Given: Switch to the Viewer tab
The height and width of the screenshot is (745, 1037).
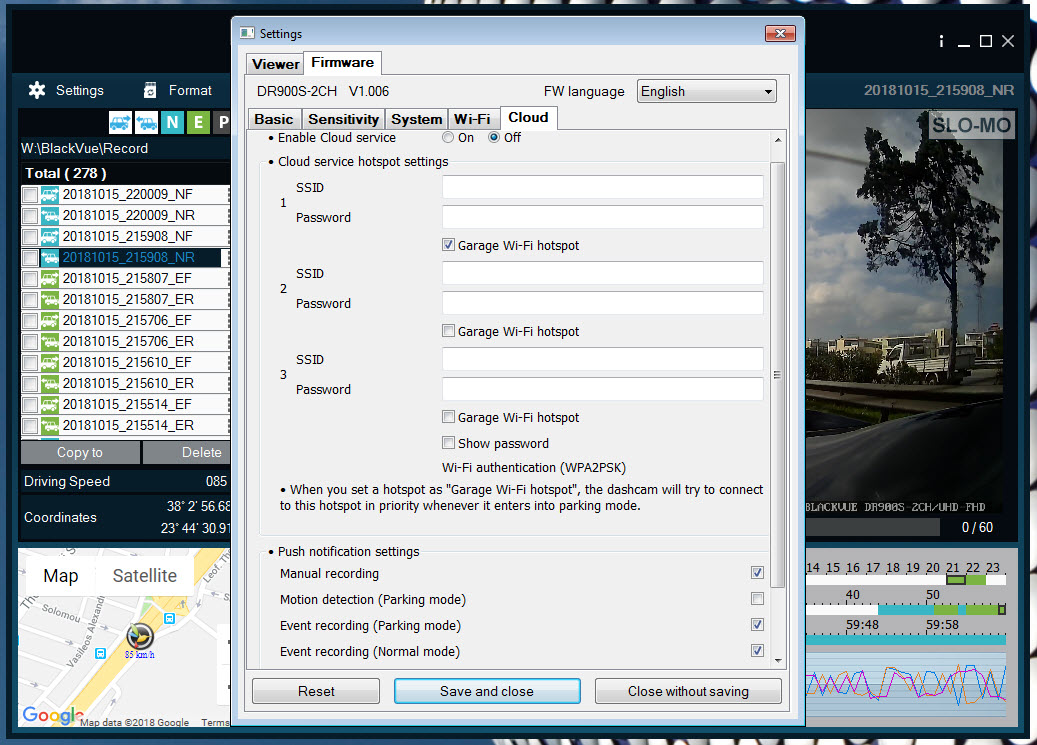Looking at the screenshot, I should pyautogui.click(x=275, y=64).
